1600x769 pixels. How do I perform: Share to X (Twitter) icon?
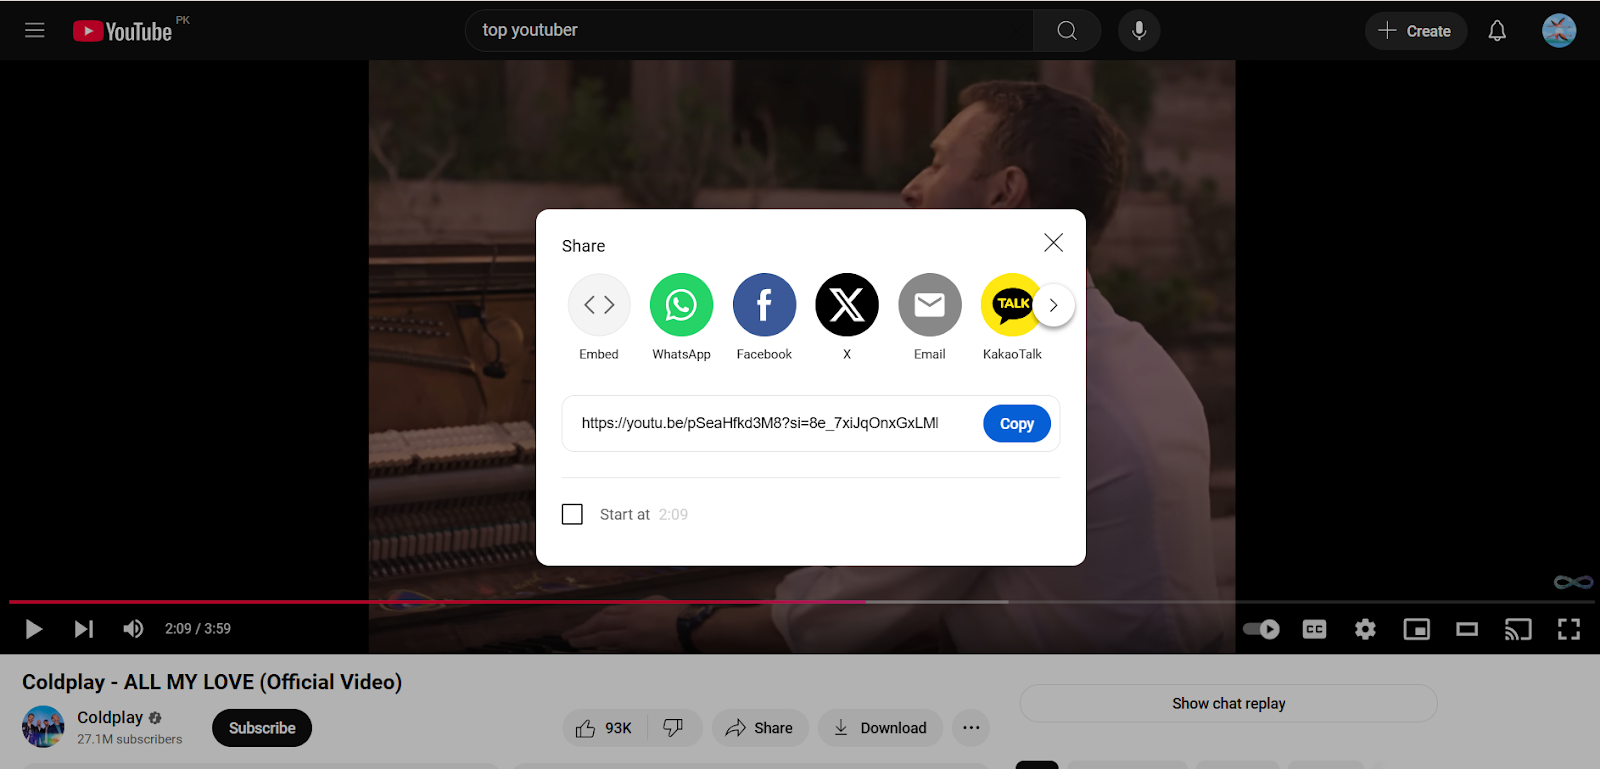(847, 305)
